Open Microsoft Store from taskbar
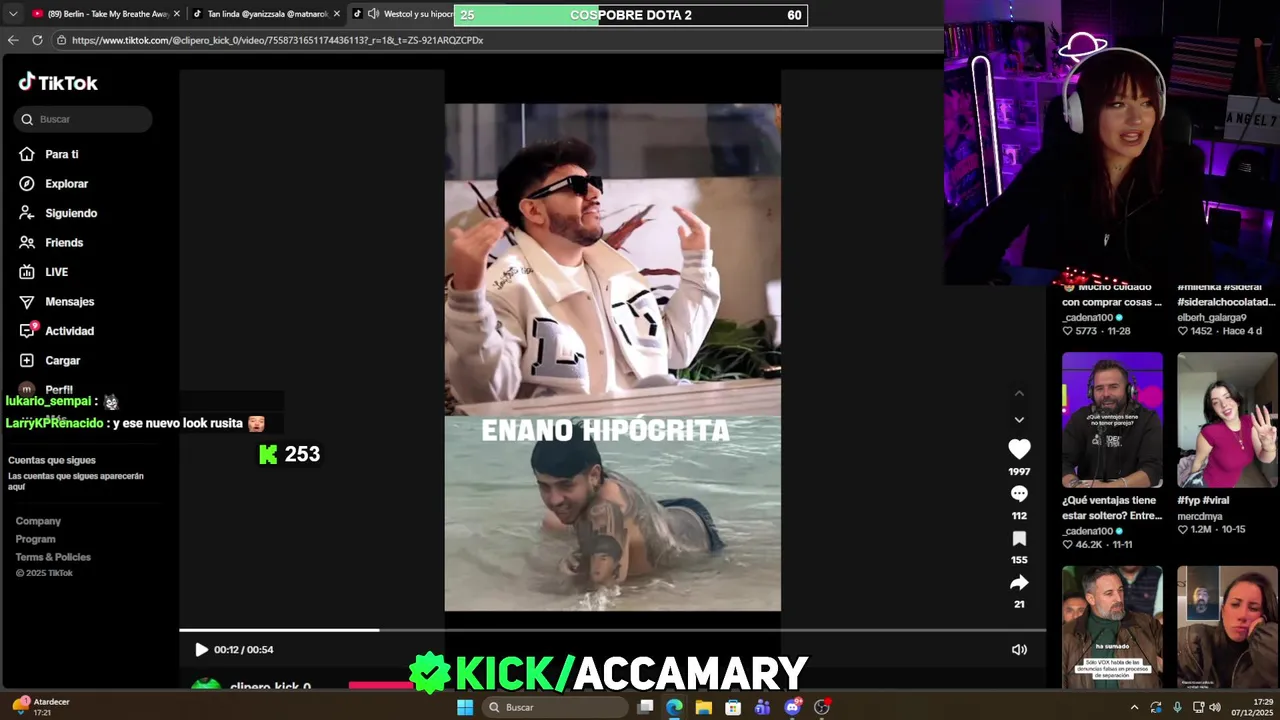Screen dimensions: 1280x720 (733, 707)
